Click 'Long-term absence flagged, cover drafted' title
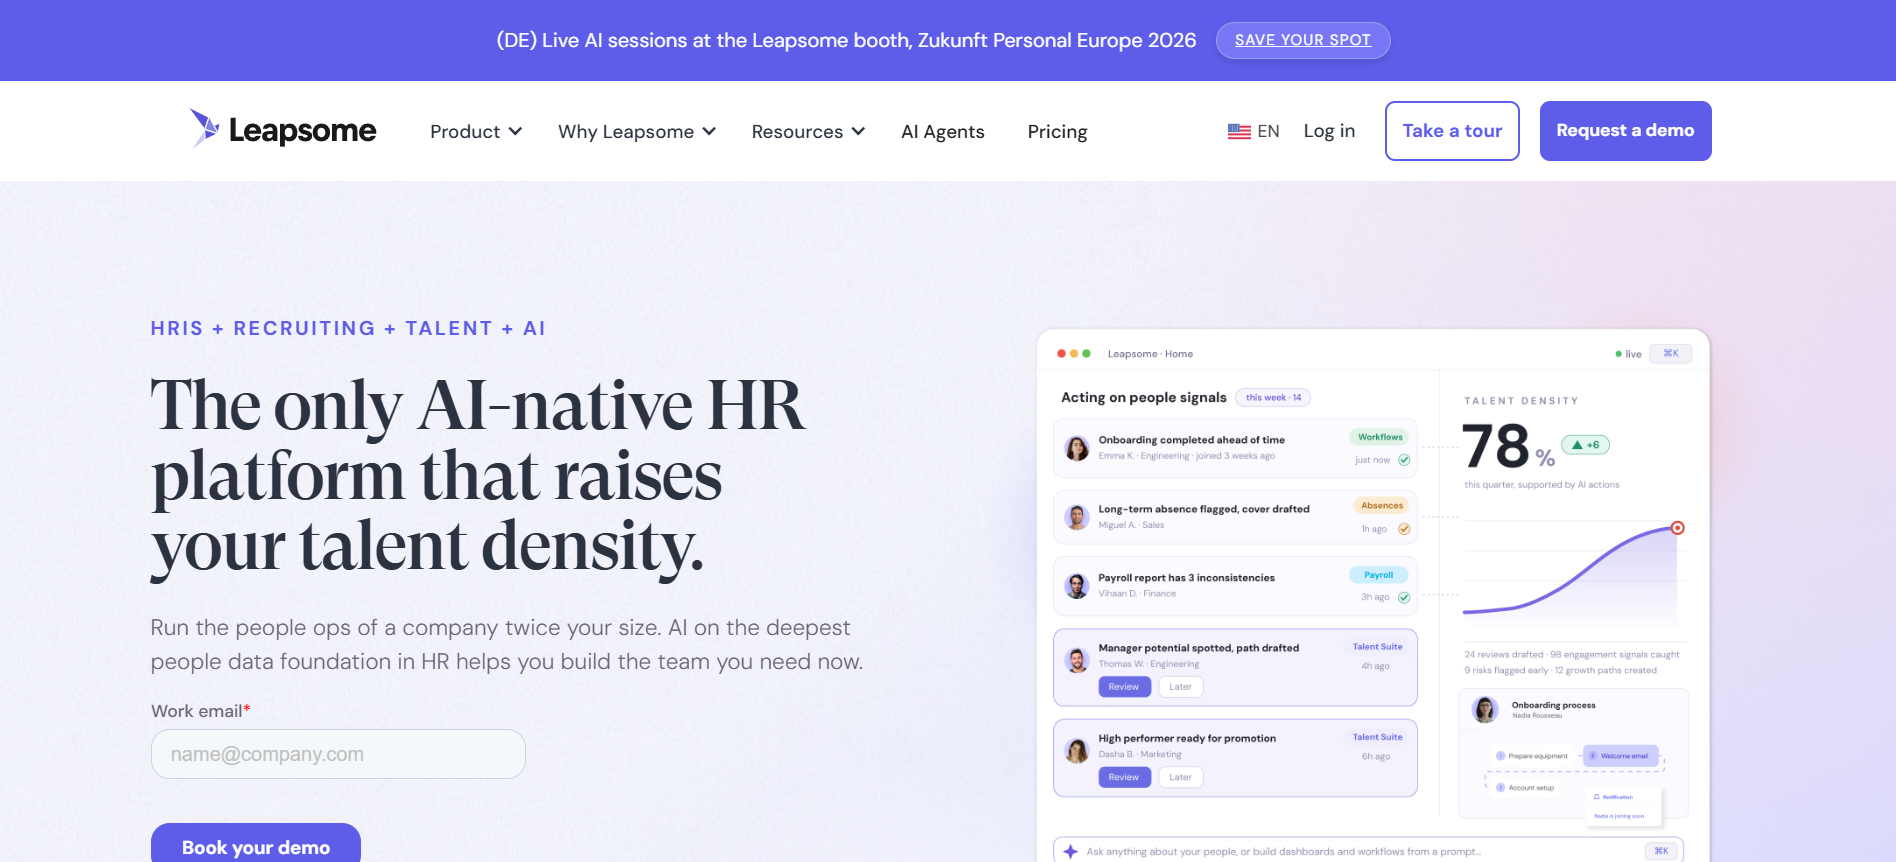The image size is (1896, 862). [1204, 509]
